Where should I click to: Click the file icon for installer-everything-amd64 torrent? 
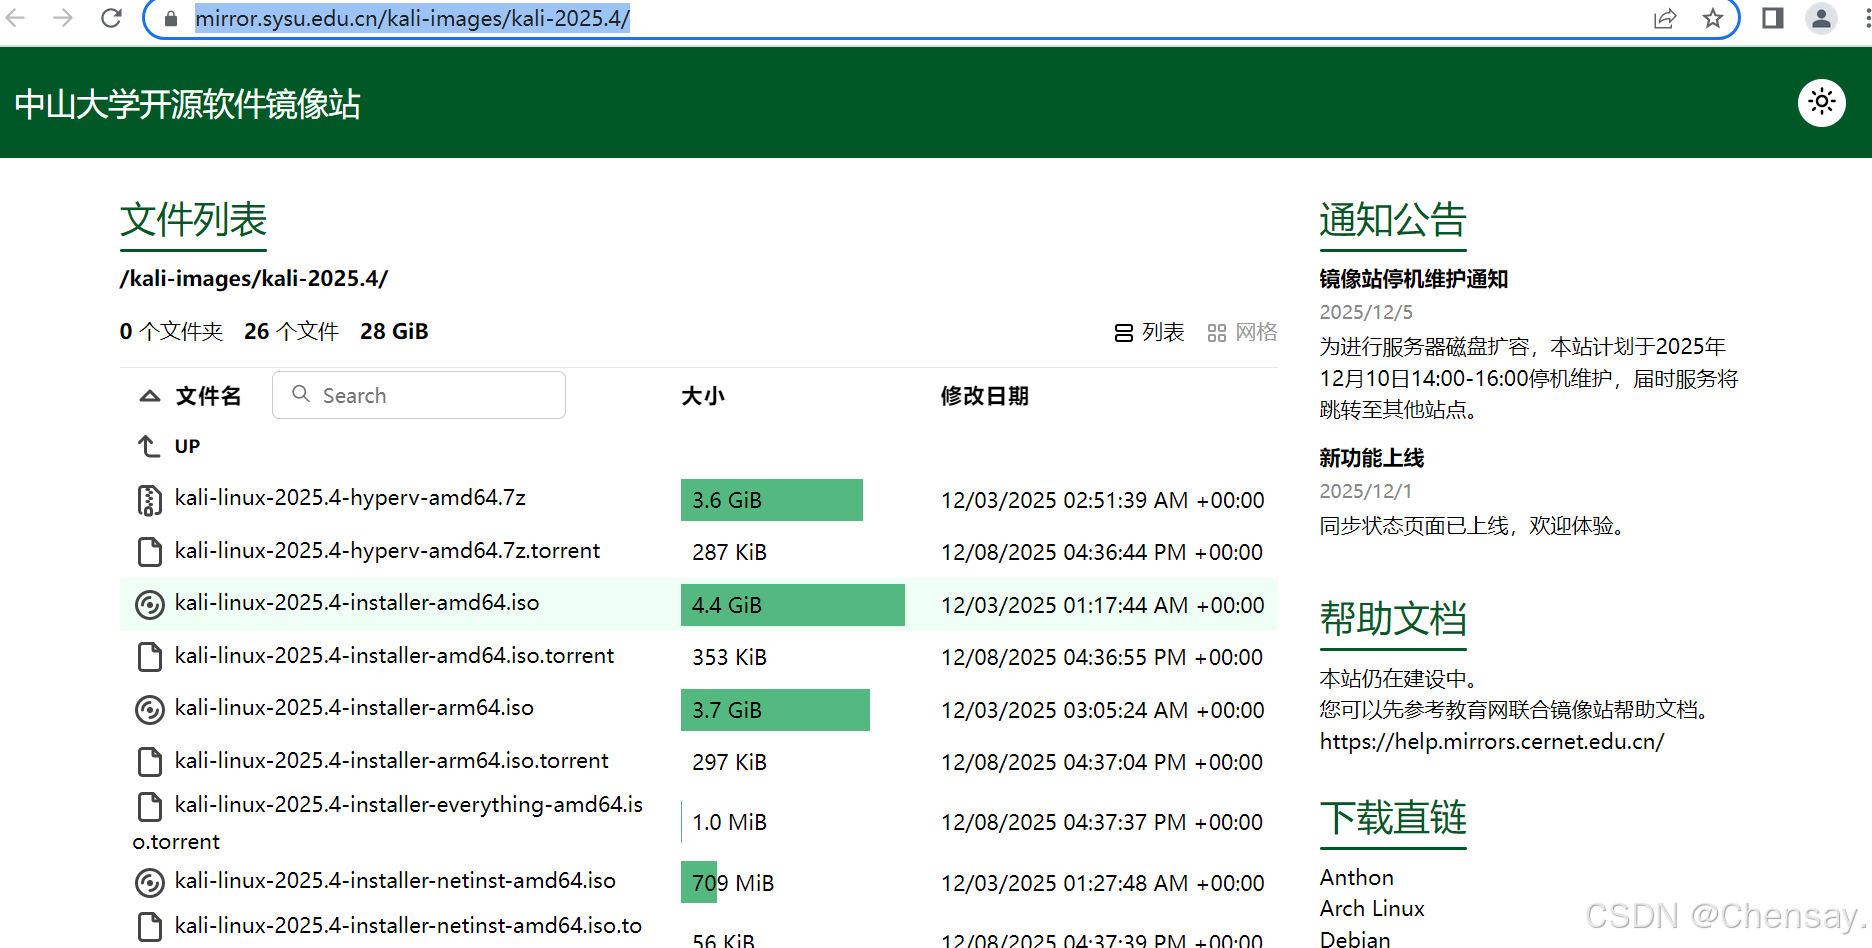point(149,806)
